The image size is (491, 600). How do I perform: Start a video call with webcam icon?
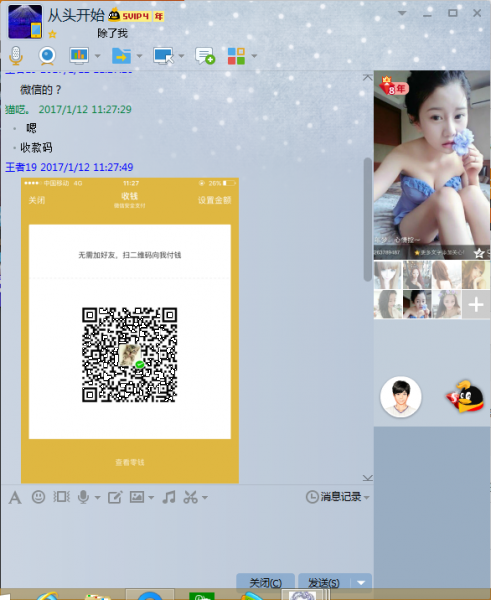coord(47,56)
